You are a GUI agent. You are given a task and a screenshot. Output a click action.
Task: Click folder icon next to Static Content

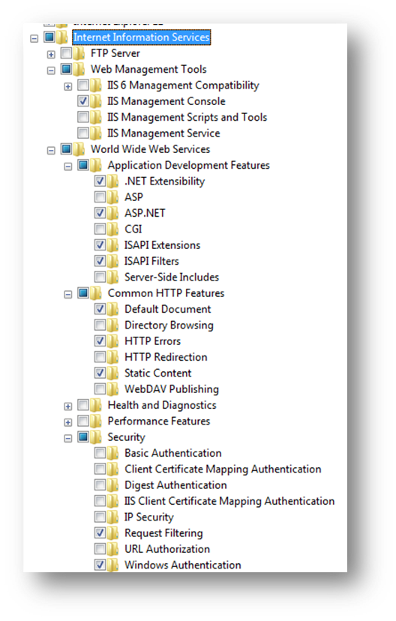tap(113, 373)
